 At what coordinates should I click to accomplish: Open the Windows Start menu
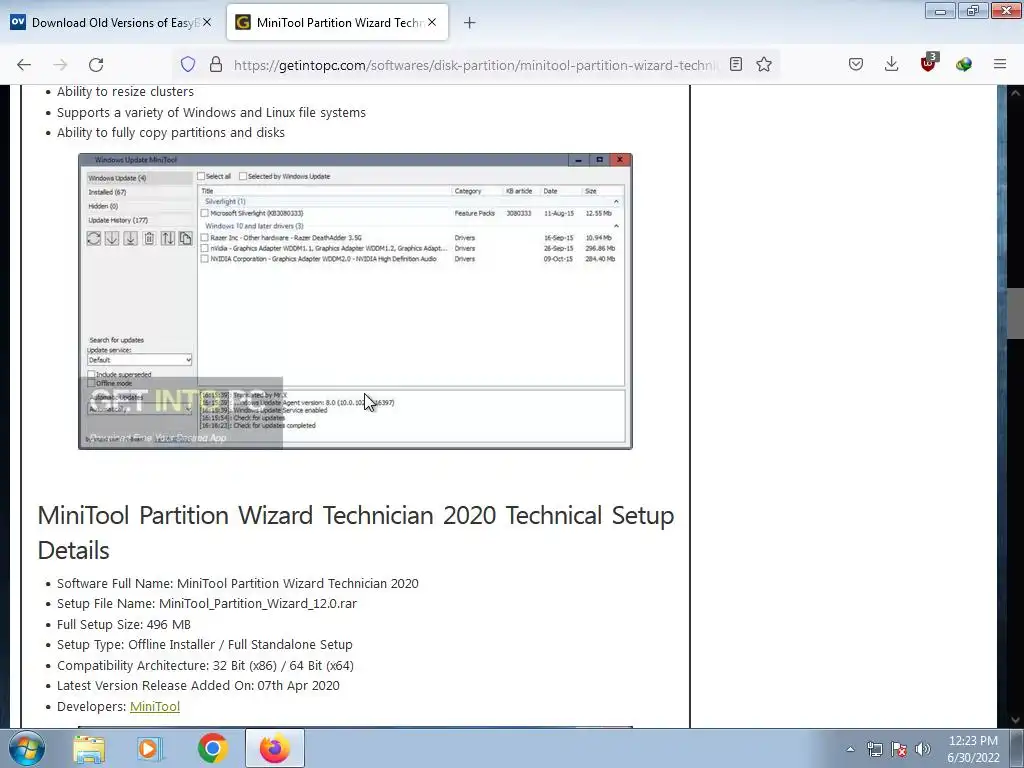pos(27,748)
